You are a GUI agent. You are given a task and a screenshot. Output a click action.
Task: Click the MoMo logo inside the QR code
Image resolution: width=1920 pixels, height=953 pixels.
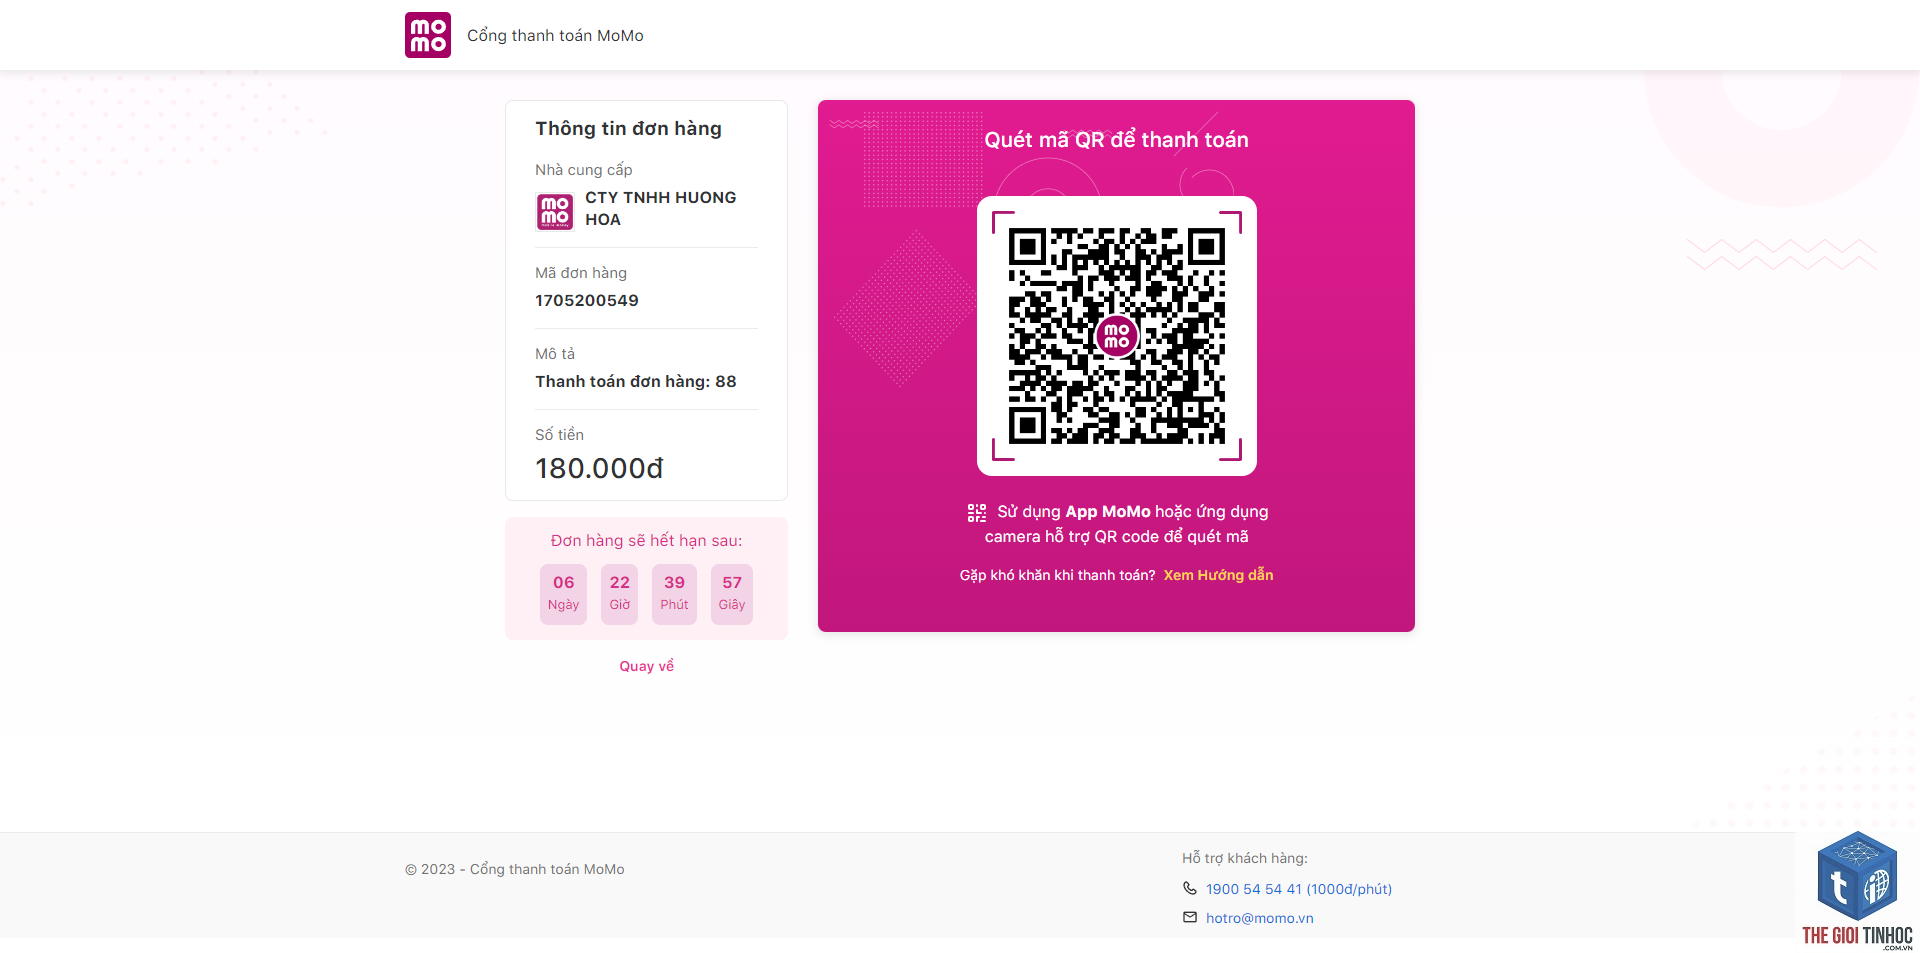[x=1117, y=336]
